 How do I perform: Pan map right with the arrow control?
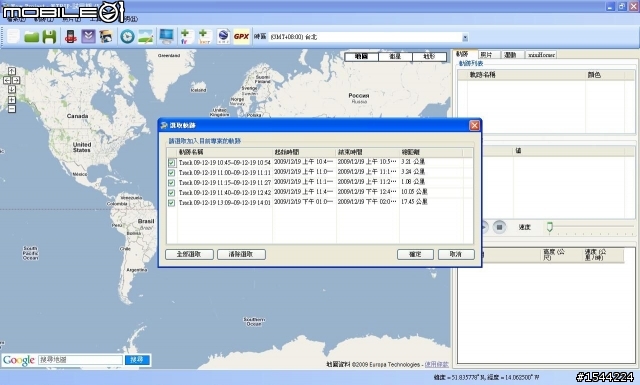pos(16,80)
